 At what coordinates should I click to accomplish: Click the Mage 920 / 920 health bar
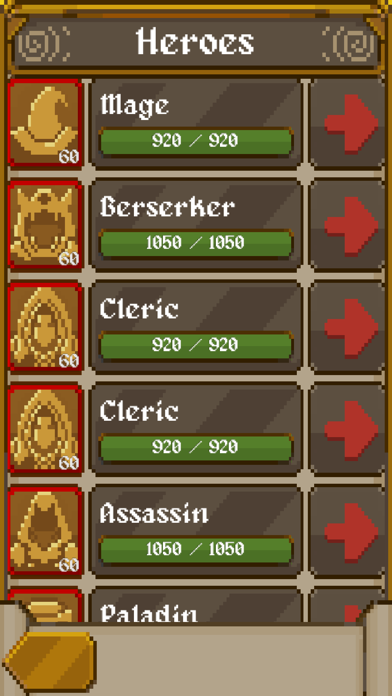coord(196,141)
